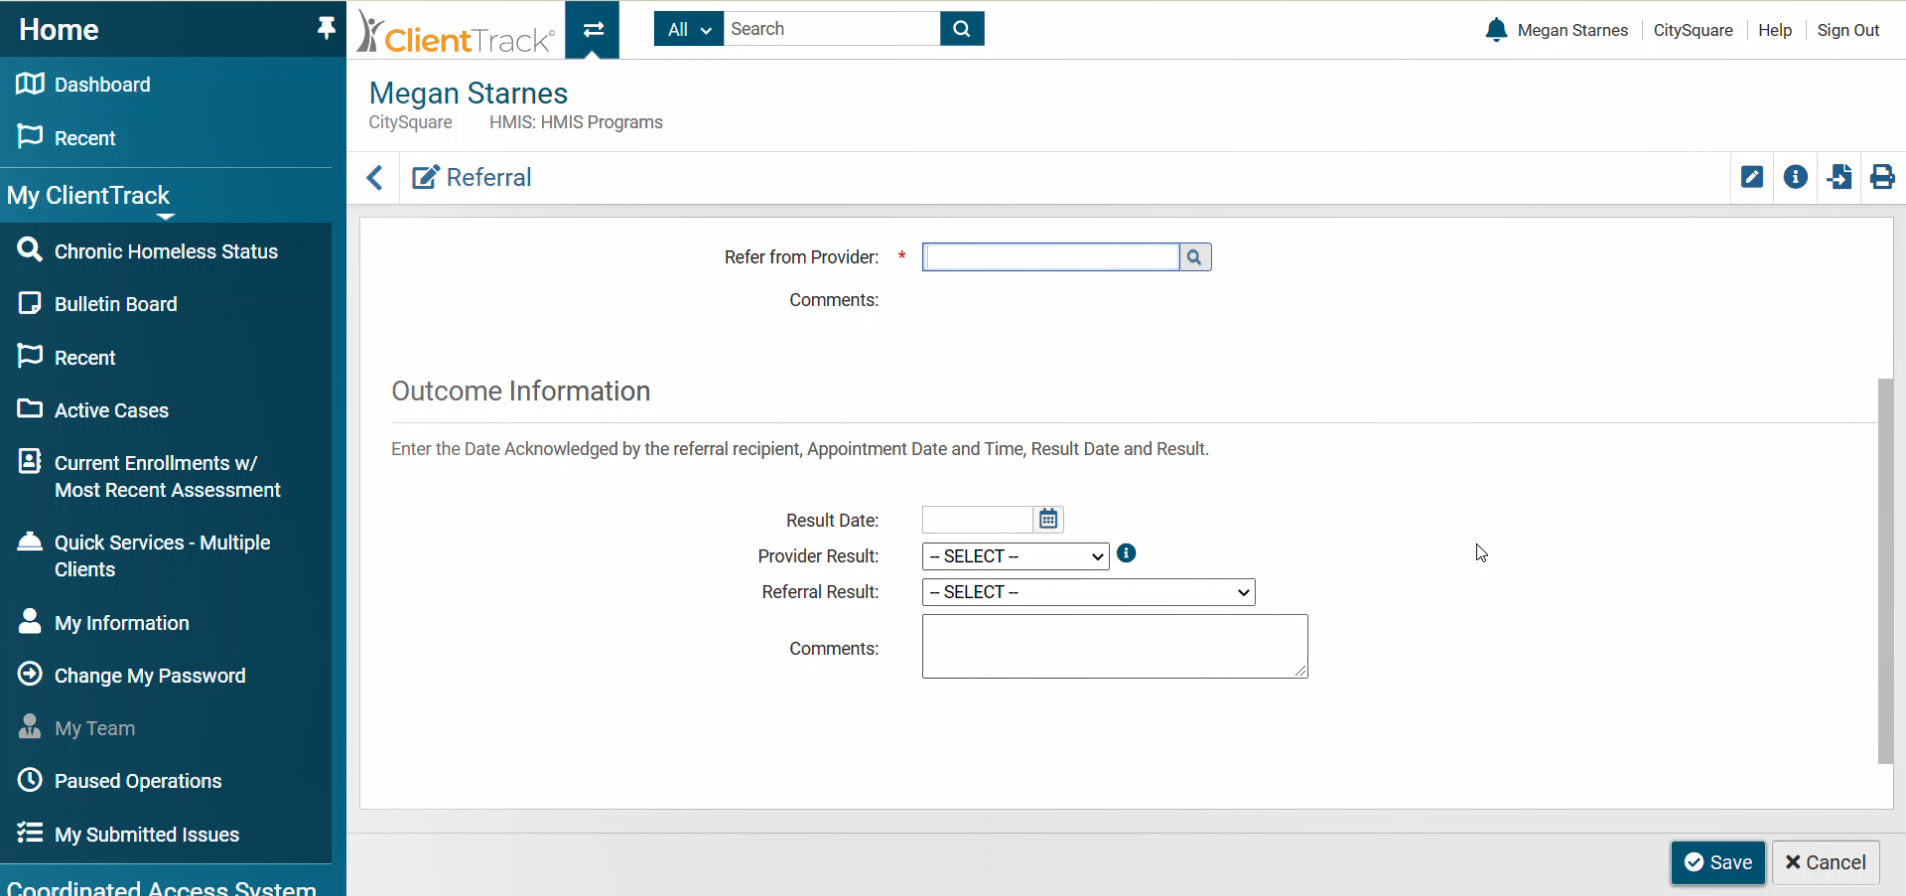Click the Save button
This screenshot has width=1906, height=896.
click(1717, 862)
